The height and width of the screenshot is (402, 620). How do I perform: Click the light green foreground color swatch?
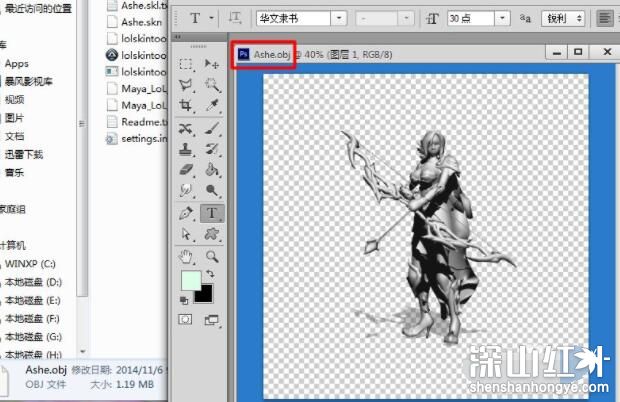[x=189, y=282]
